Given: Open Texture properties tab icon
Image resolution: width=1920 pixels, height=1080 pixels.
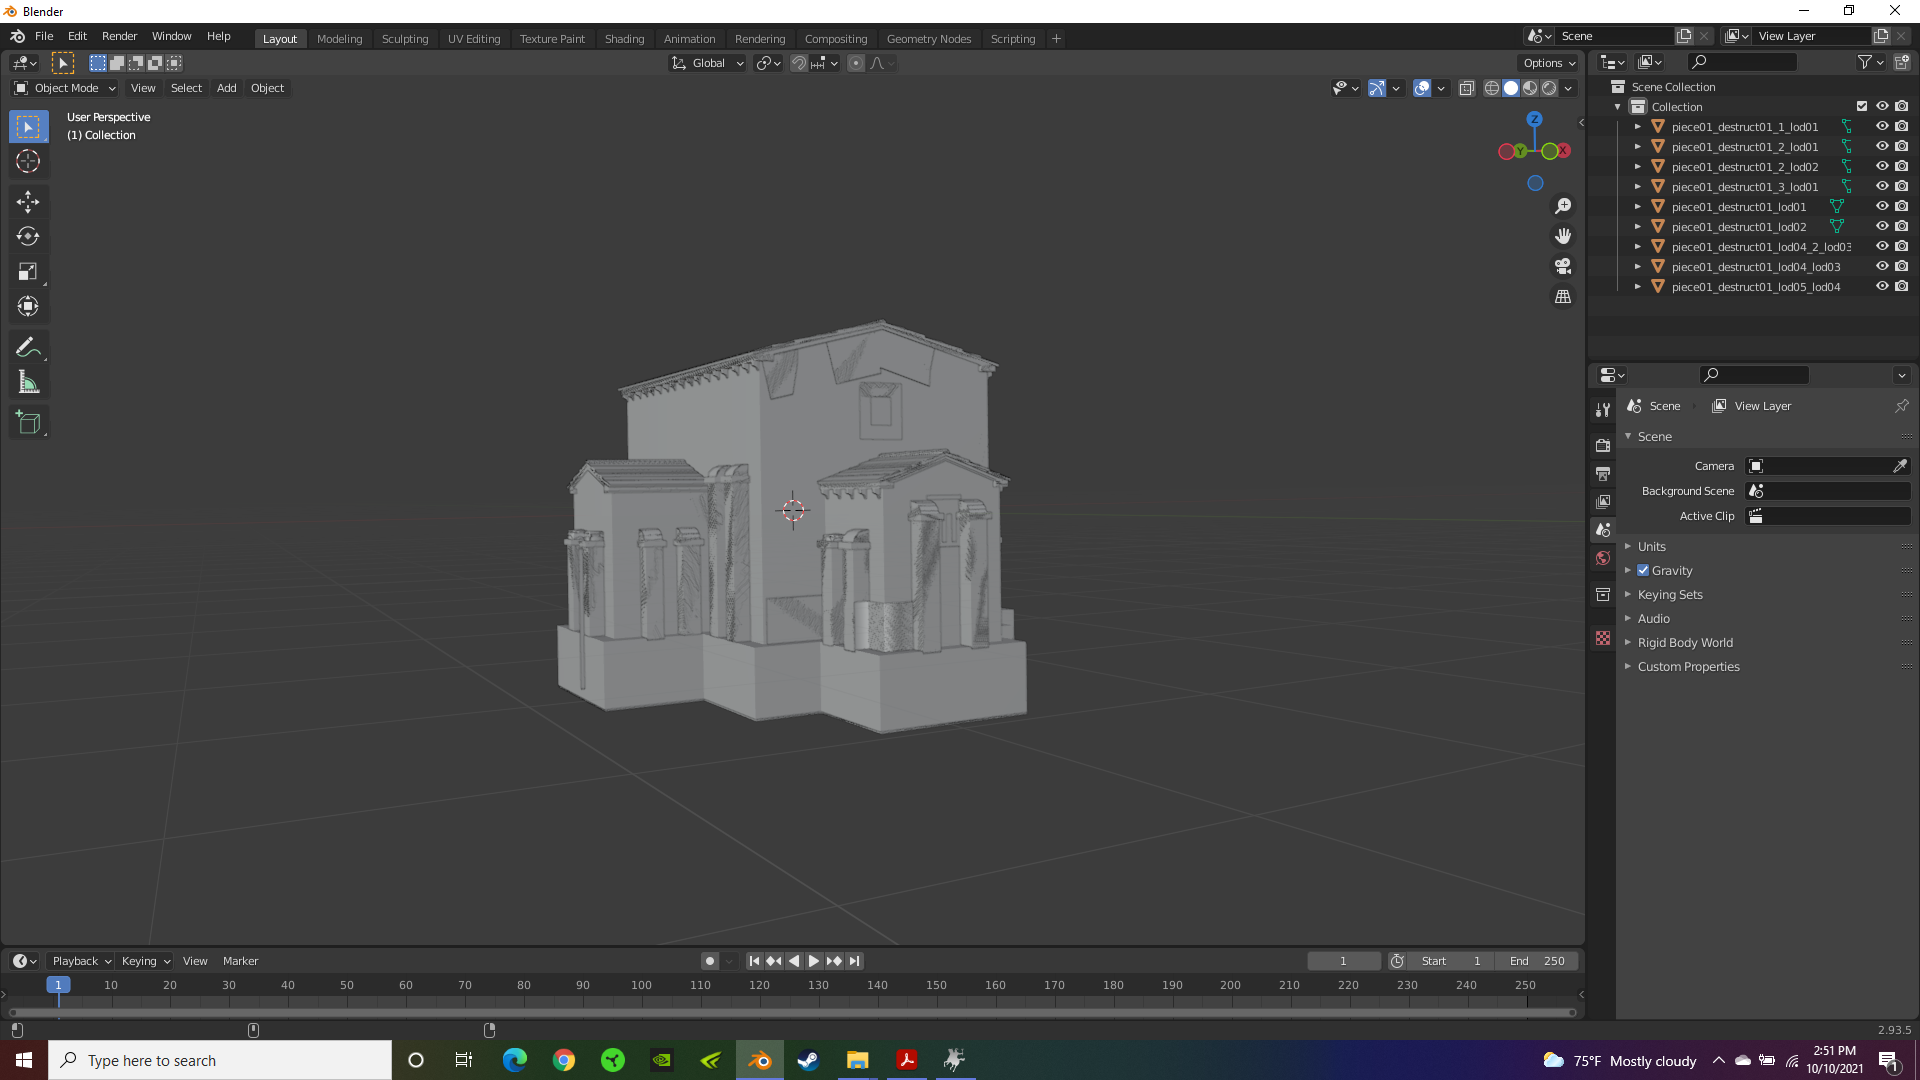Looking at the screenshot, I should [1603, 638].
